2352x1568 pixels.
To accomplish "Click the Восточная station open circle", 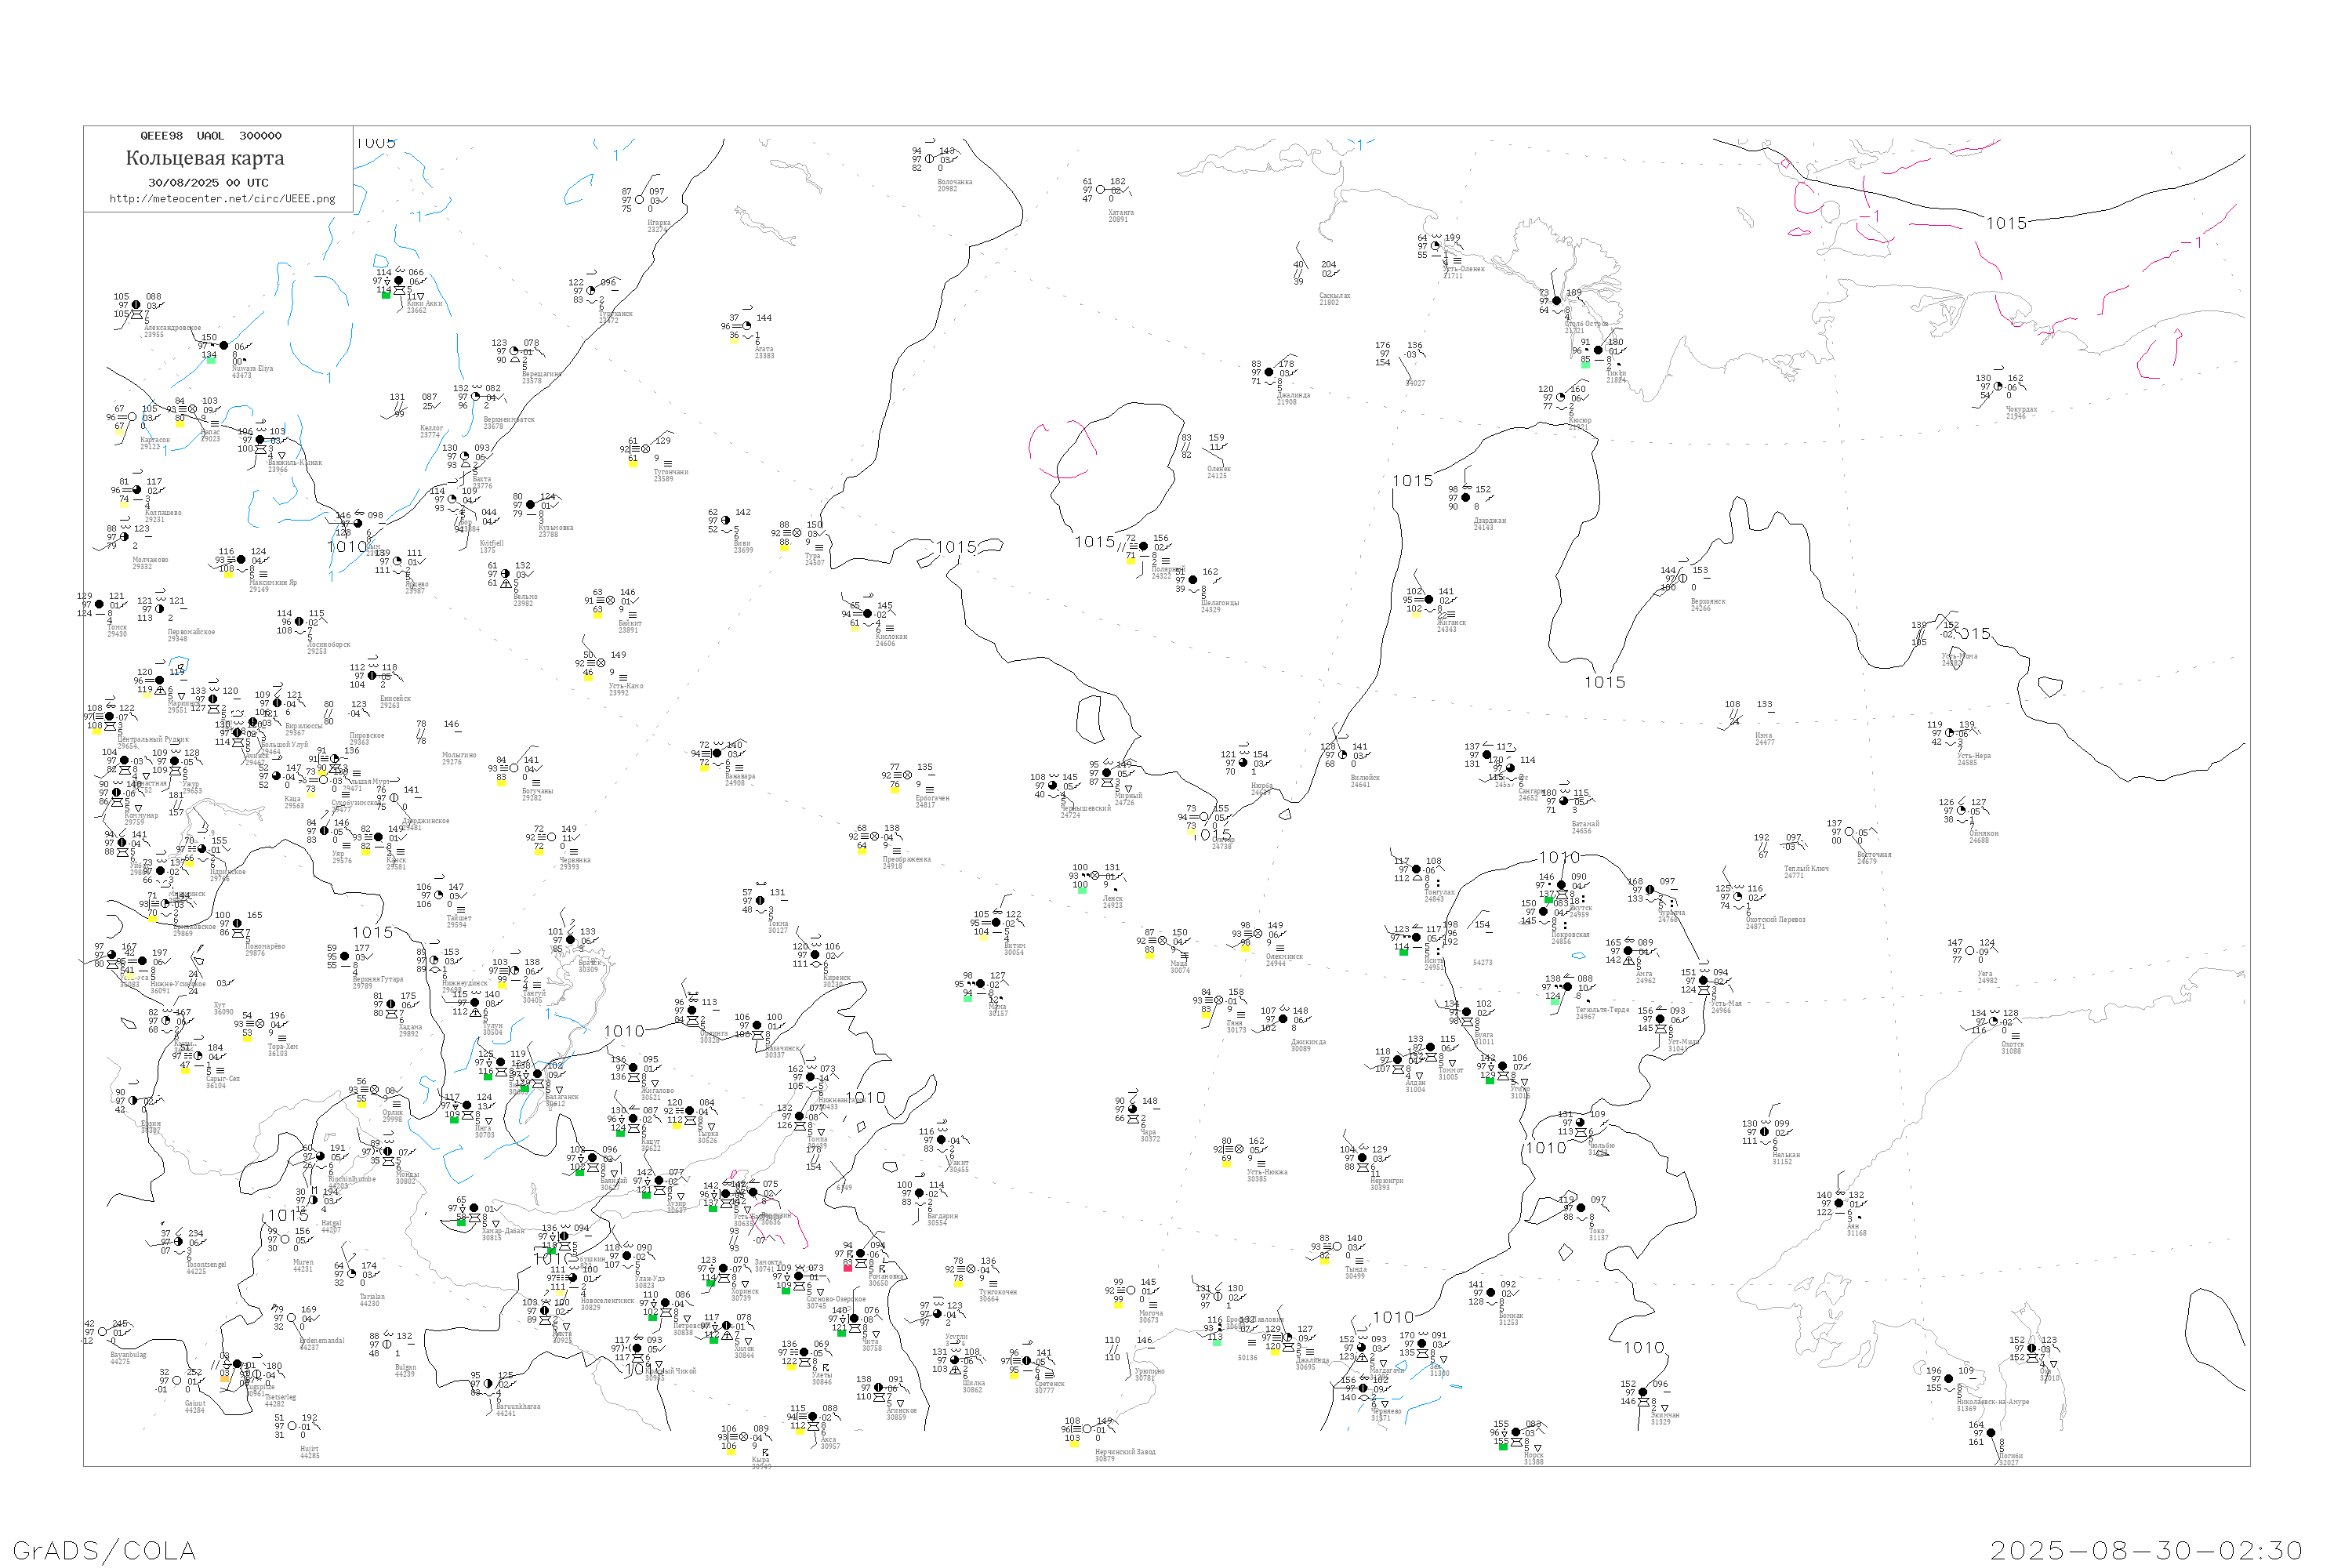I will coord(1849,832).
